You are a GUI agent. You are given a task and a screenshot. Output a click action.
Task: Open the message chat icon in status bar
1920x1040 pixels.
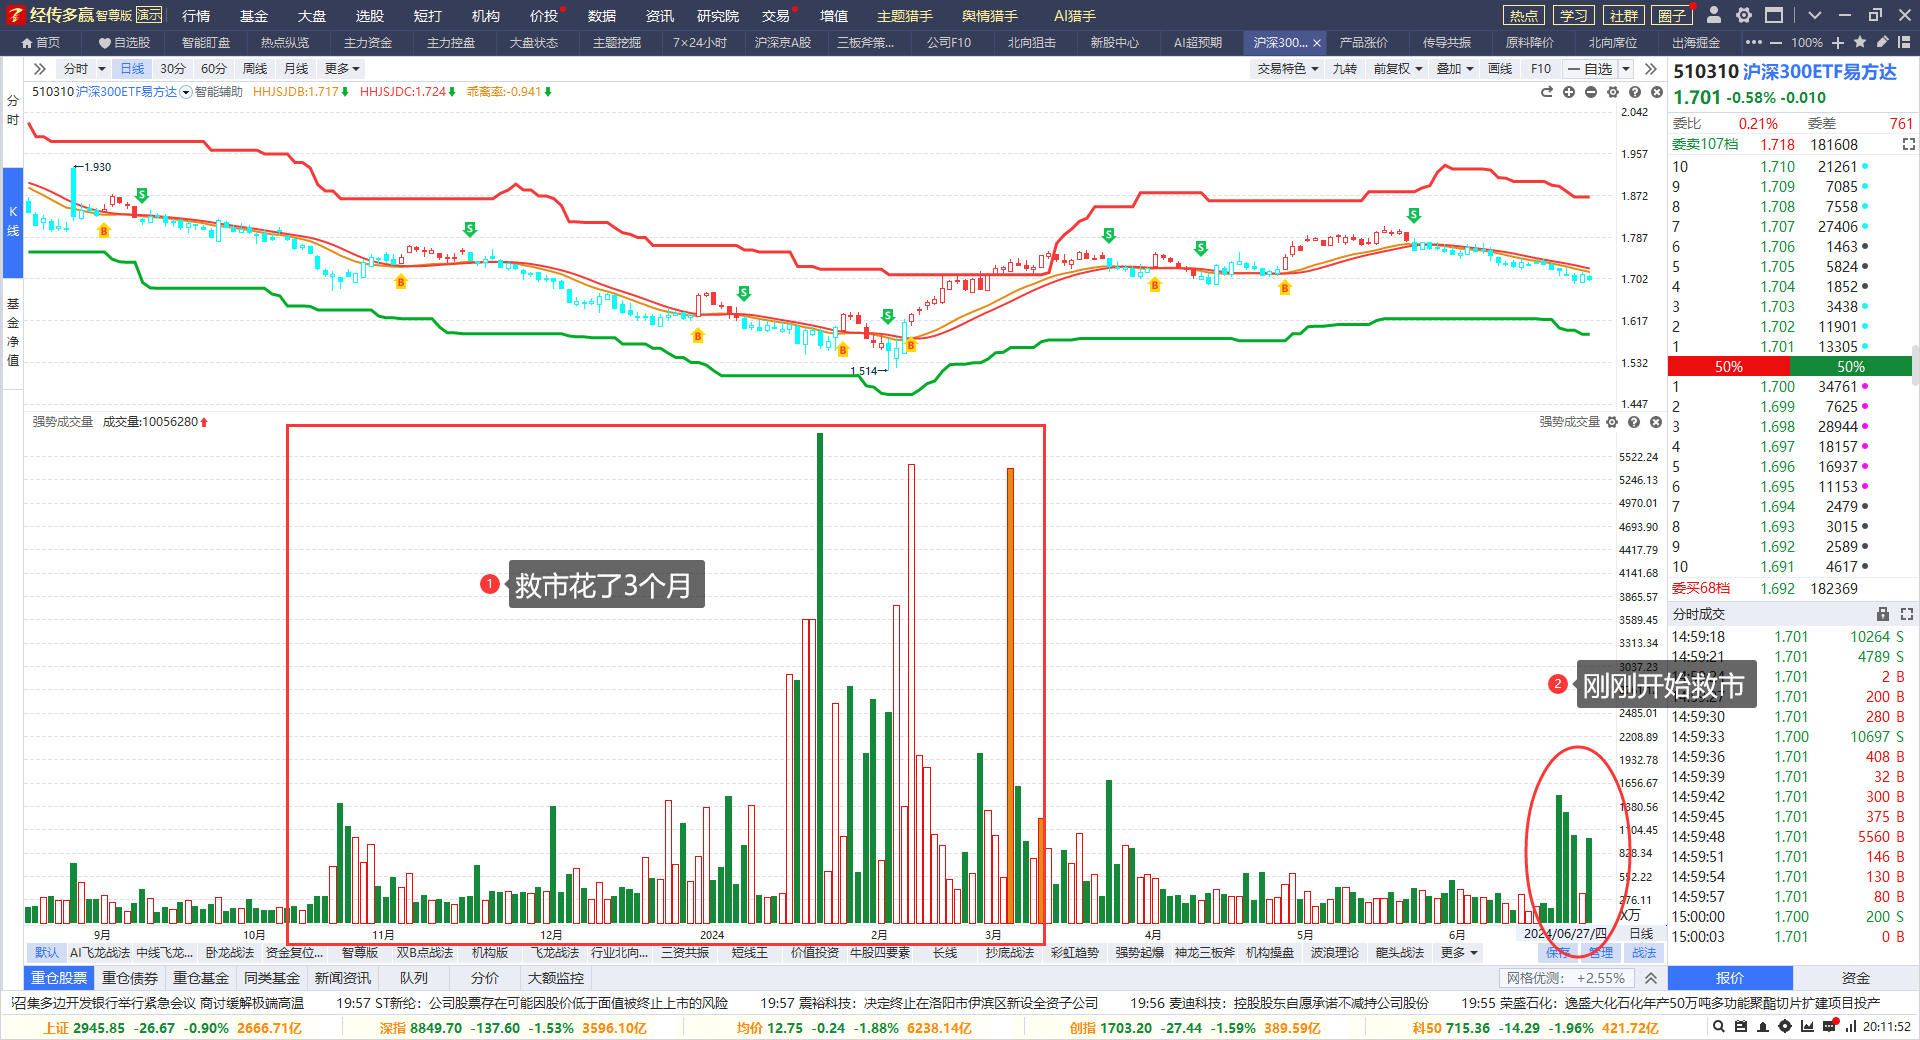(x=1830, y=1026)
